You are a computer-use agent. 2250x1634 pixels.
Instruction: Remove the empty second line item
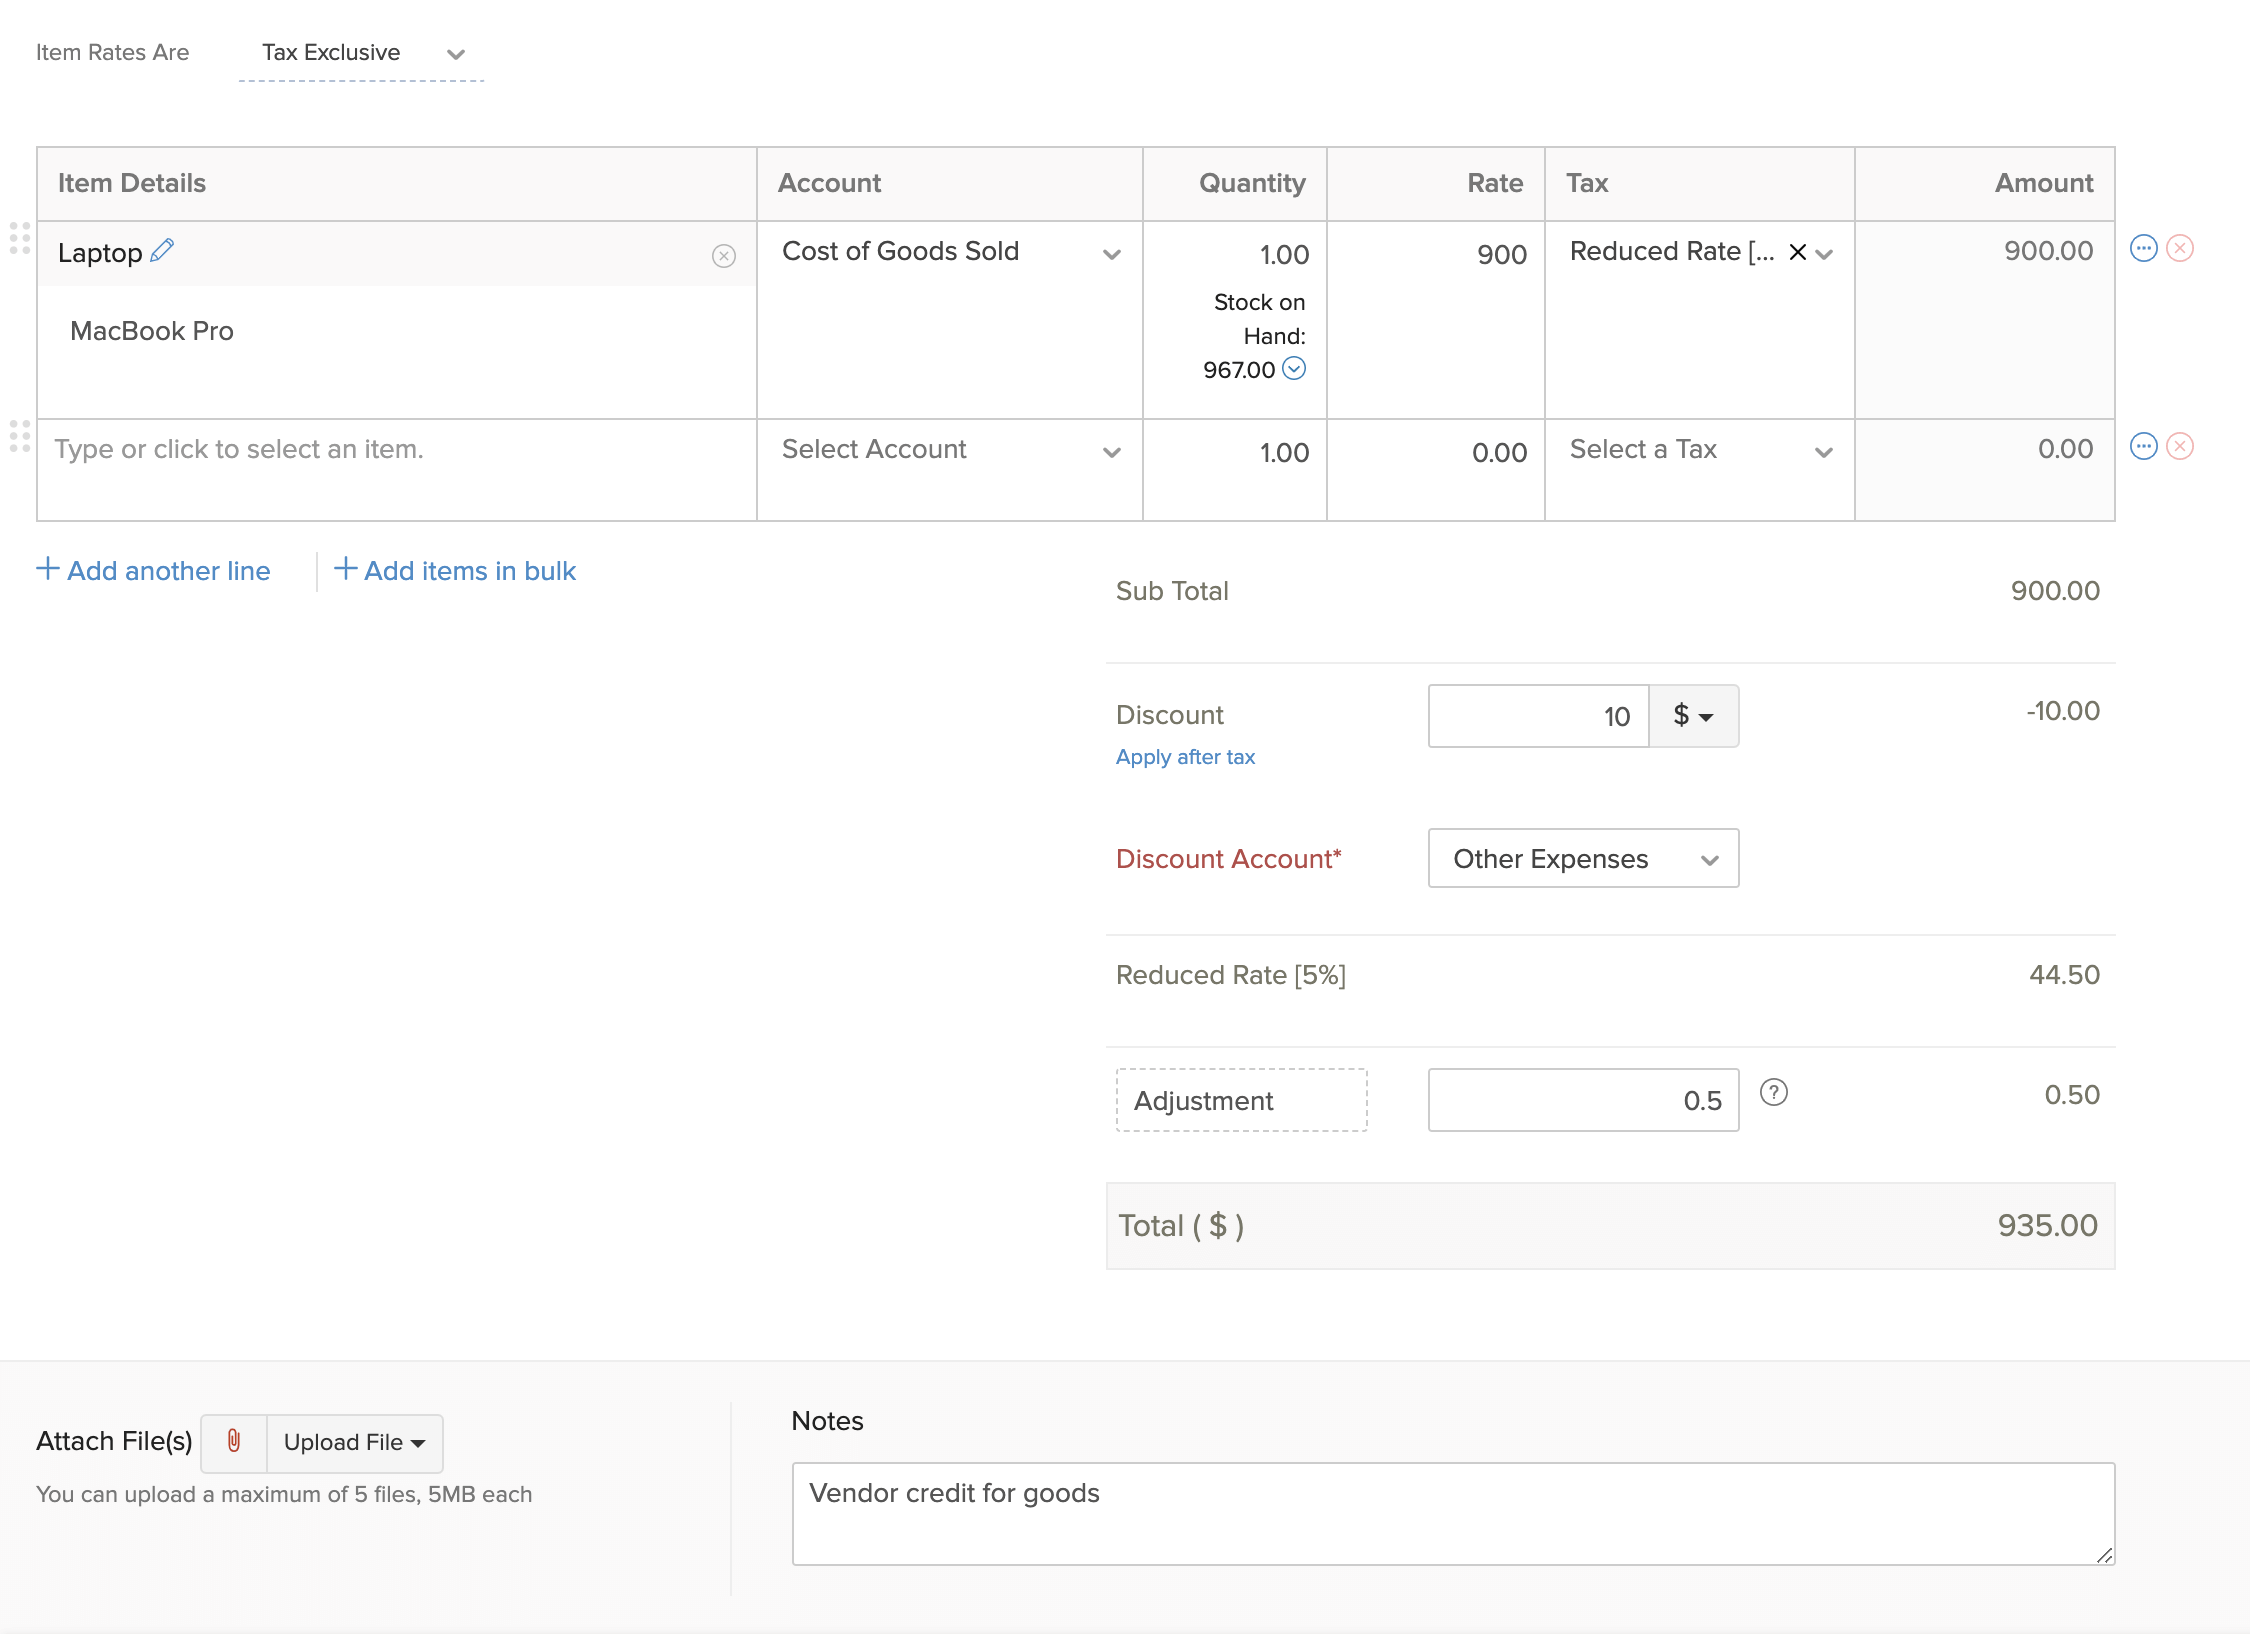click(2179, 447)
